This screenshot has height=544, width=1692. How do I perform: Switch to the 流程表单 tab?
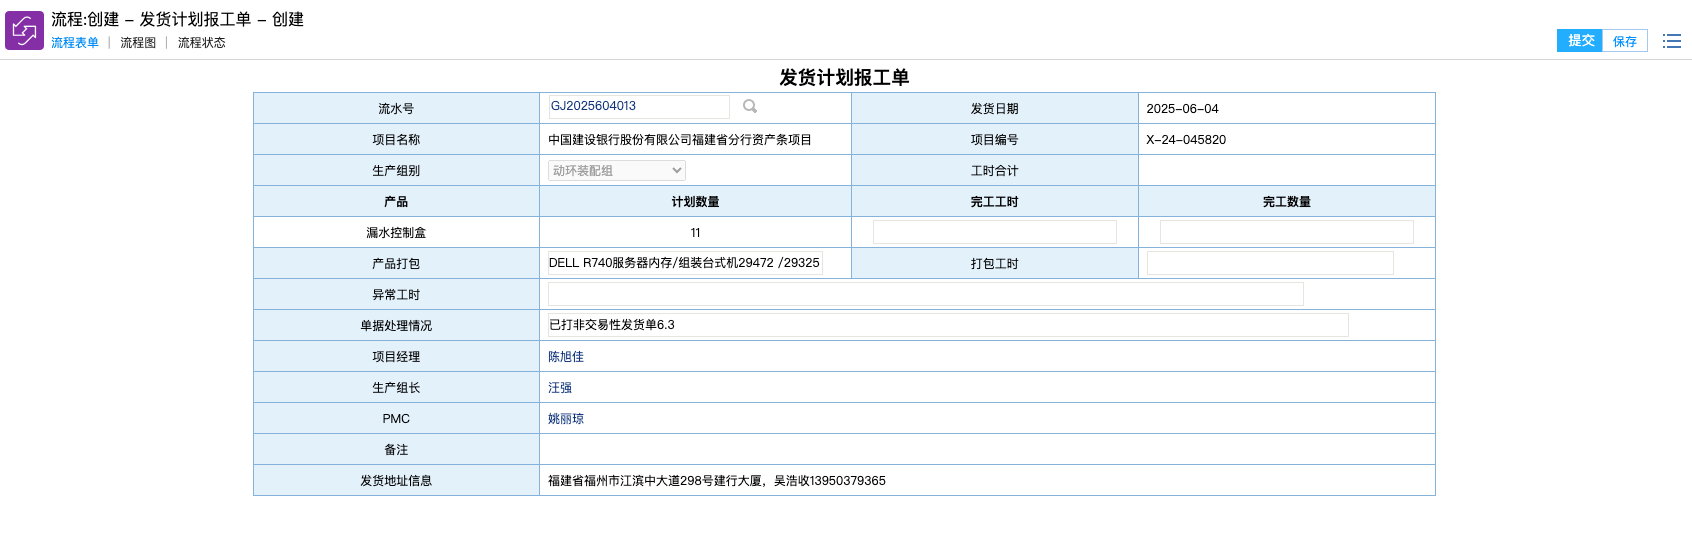75,43
